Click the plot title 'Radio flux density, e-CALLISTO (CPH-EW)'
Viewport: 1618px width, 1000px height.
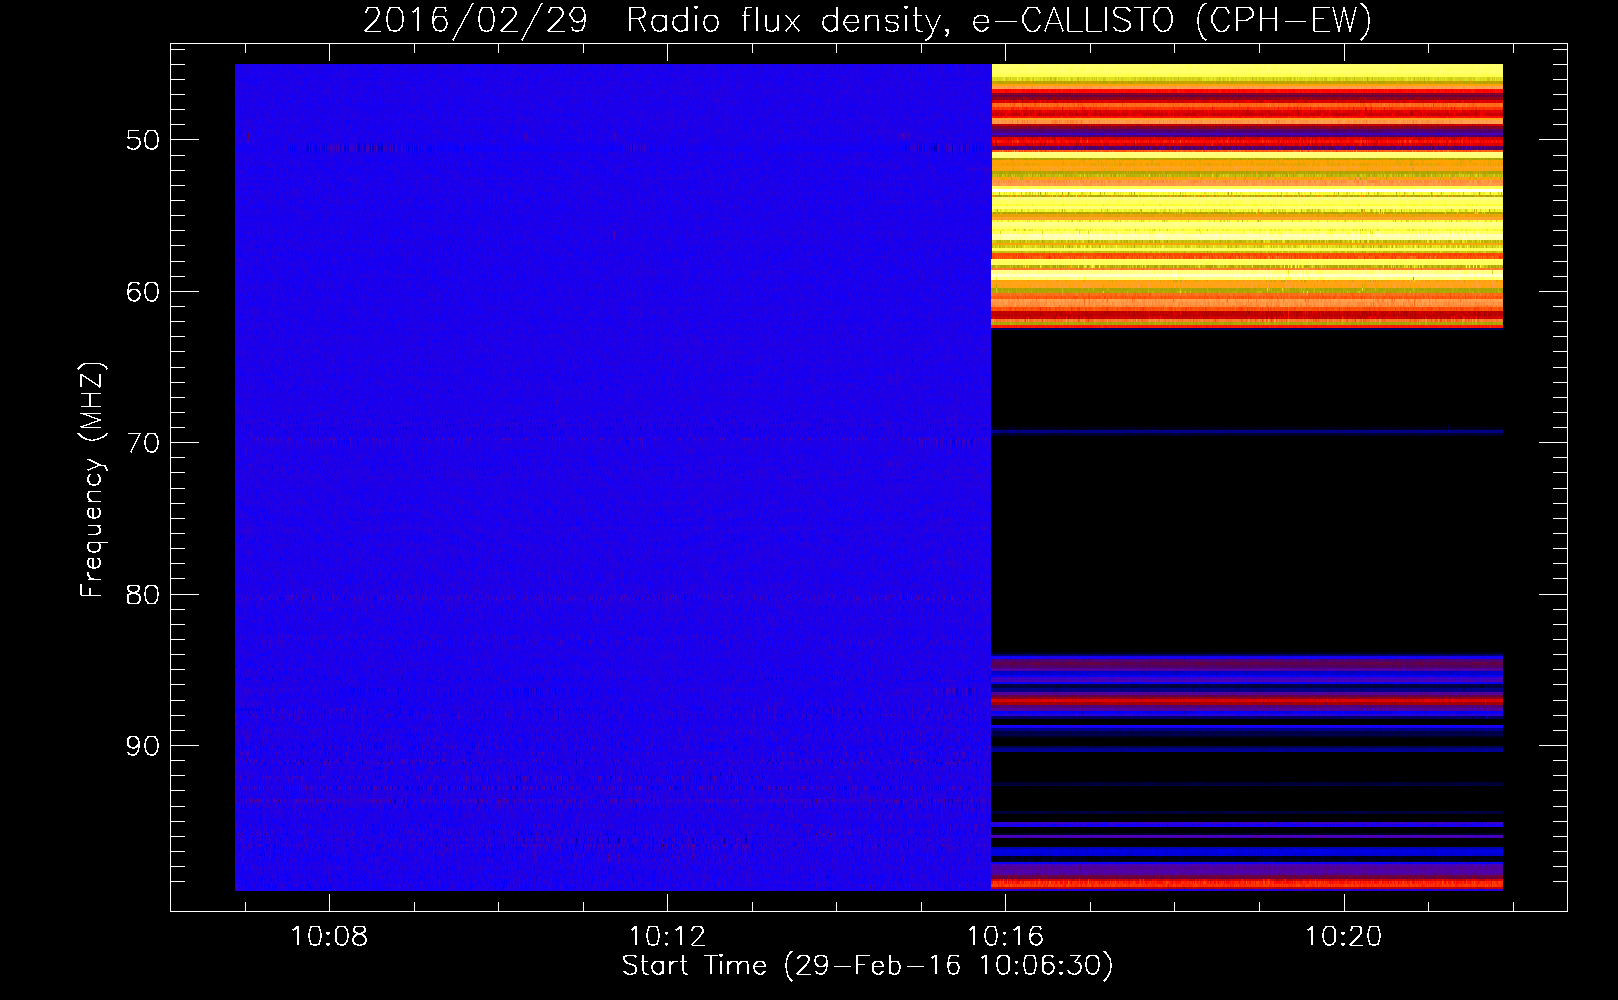tap(999, 20)
